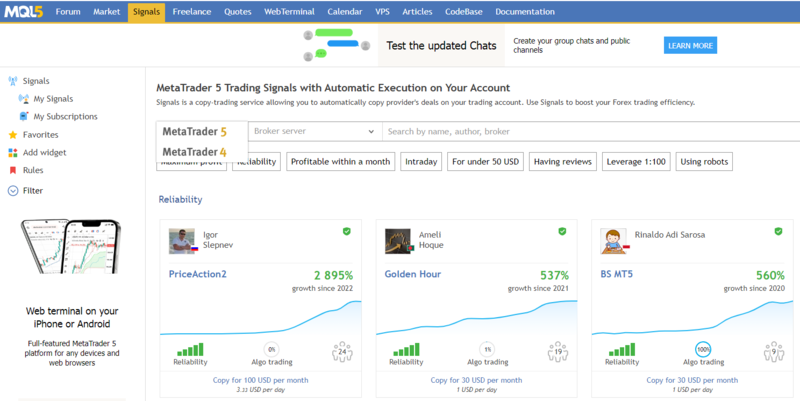Click Igor Slepnev's avatar
The image size is (800, 401).
pyautogui.click(x=183, y=241)
